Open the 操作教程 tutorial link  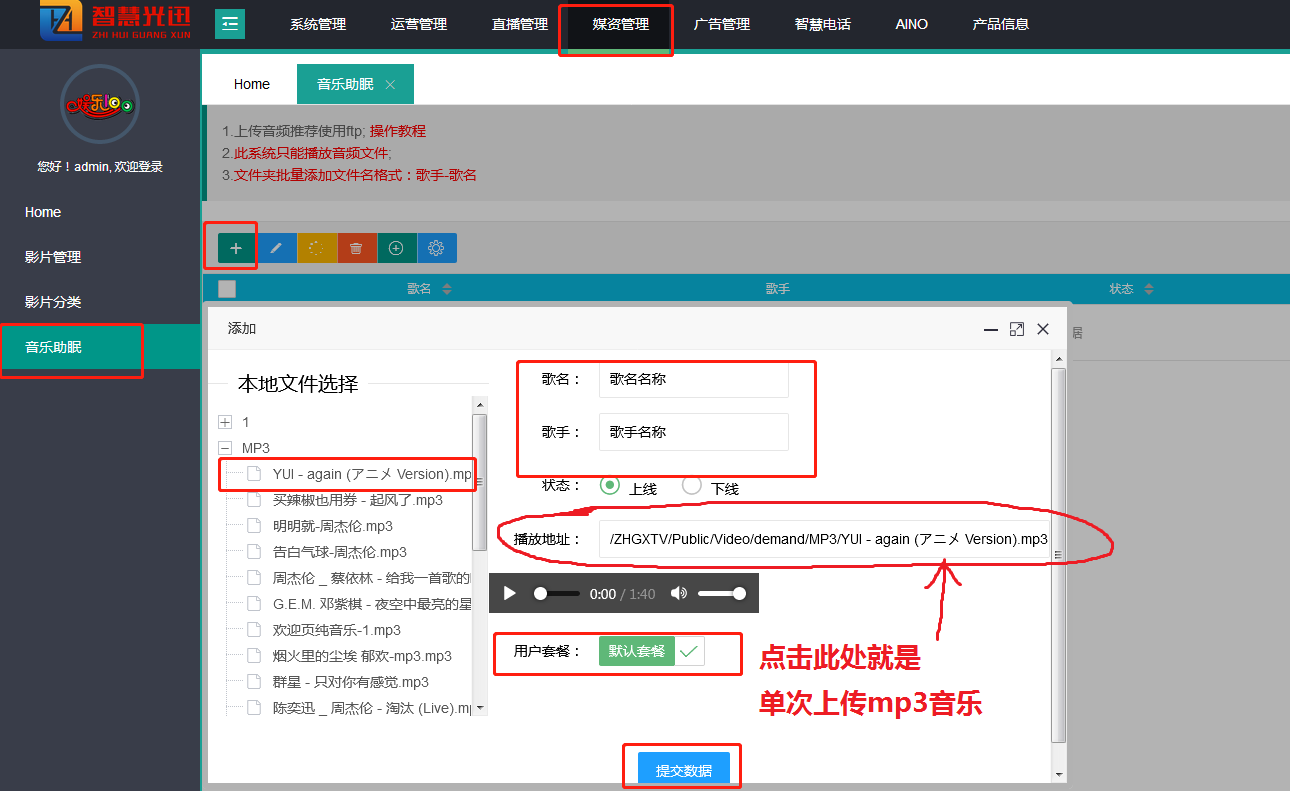(397, 131)
